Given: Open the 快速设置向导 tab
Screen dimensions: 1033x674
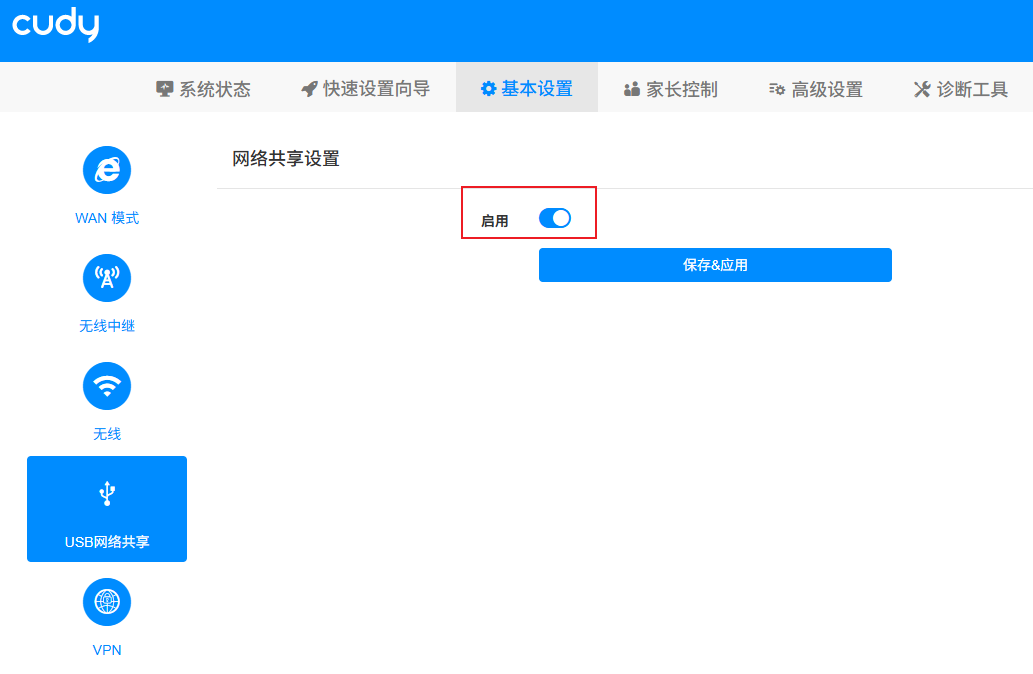Looking at the screenshot, I should [366, 89].
